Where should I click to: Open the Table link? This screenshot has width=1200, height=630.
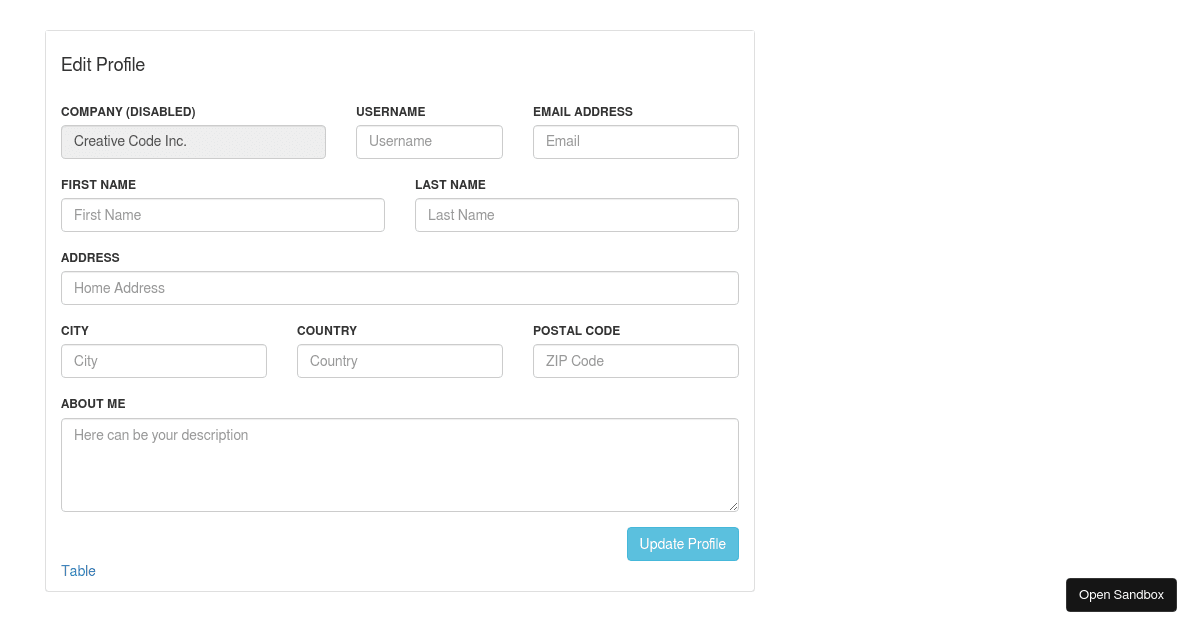tap(78, 570)
